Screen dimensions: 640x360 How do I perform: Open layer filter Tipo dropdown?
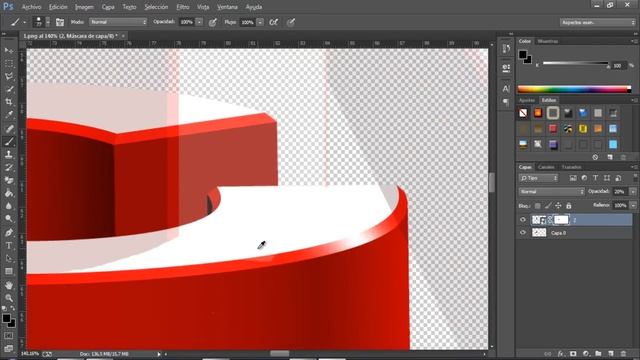click(538, 178)
